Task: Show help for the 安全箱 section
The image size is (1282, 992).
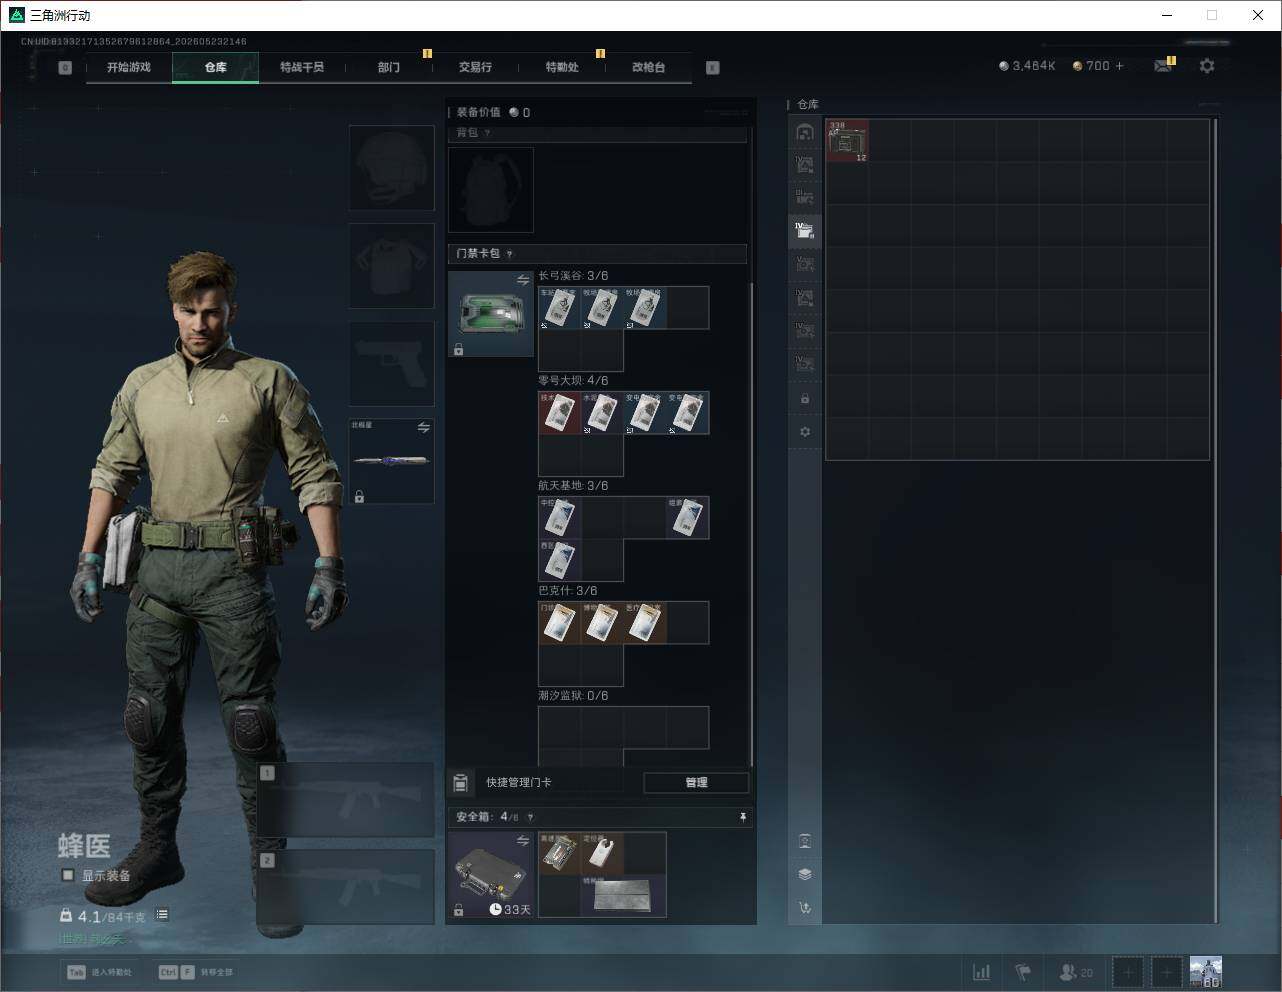Action: 530,818
